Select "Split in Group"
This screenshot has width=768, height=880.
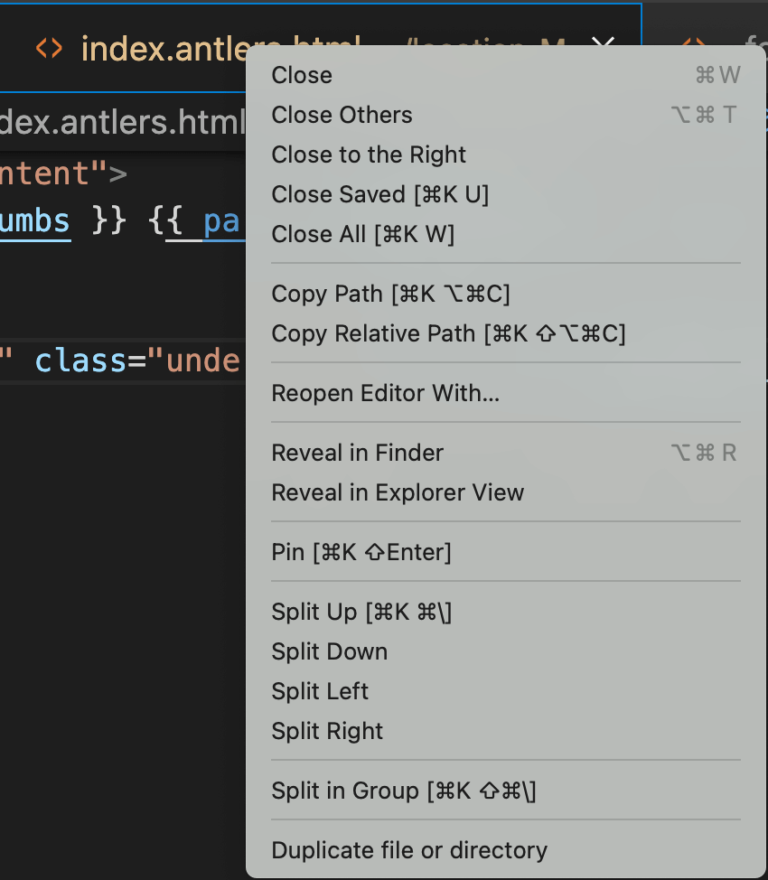coord(403,790)
